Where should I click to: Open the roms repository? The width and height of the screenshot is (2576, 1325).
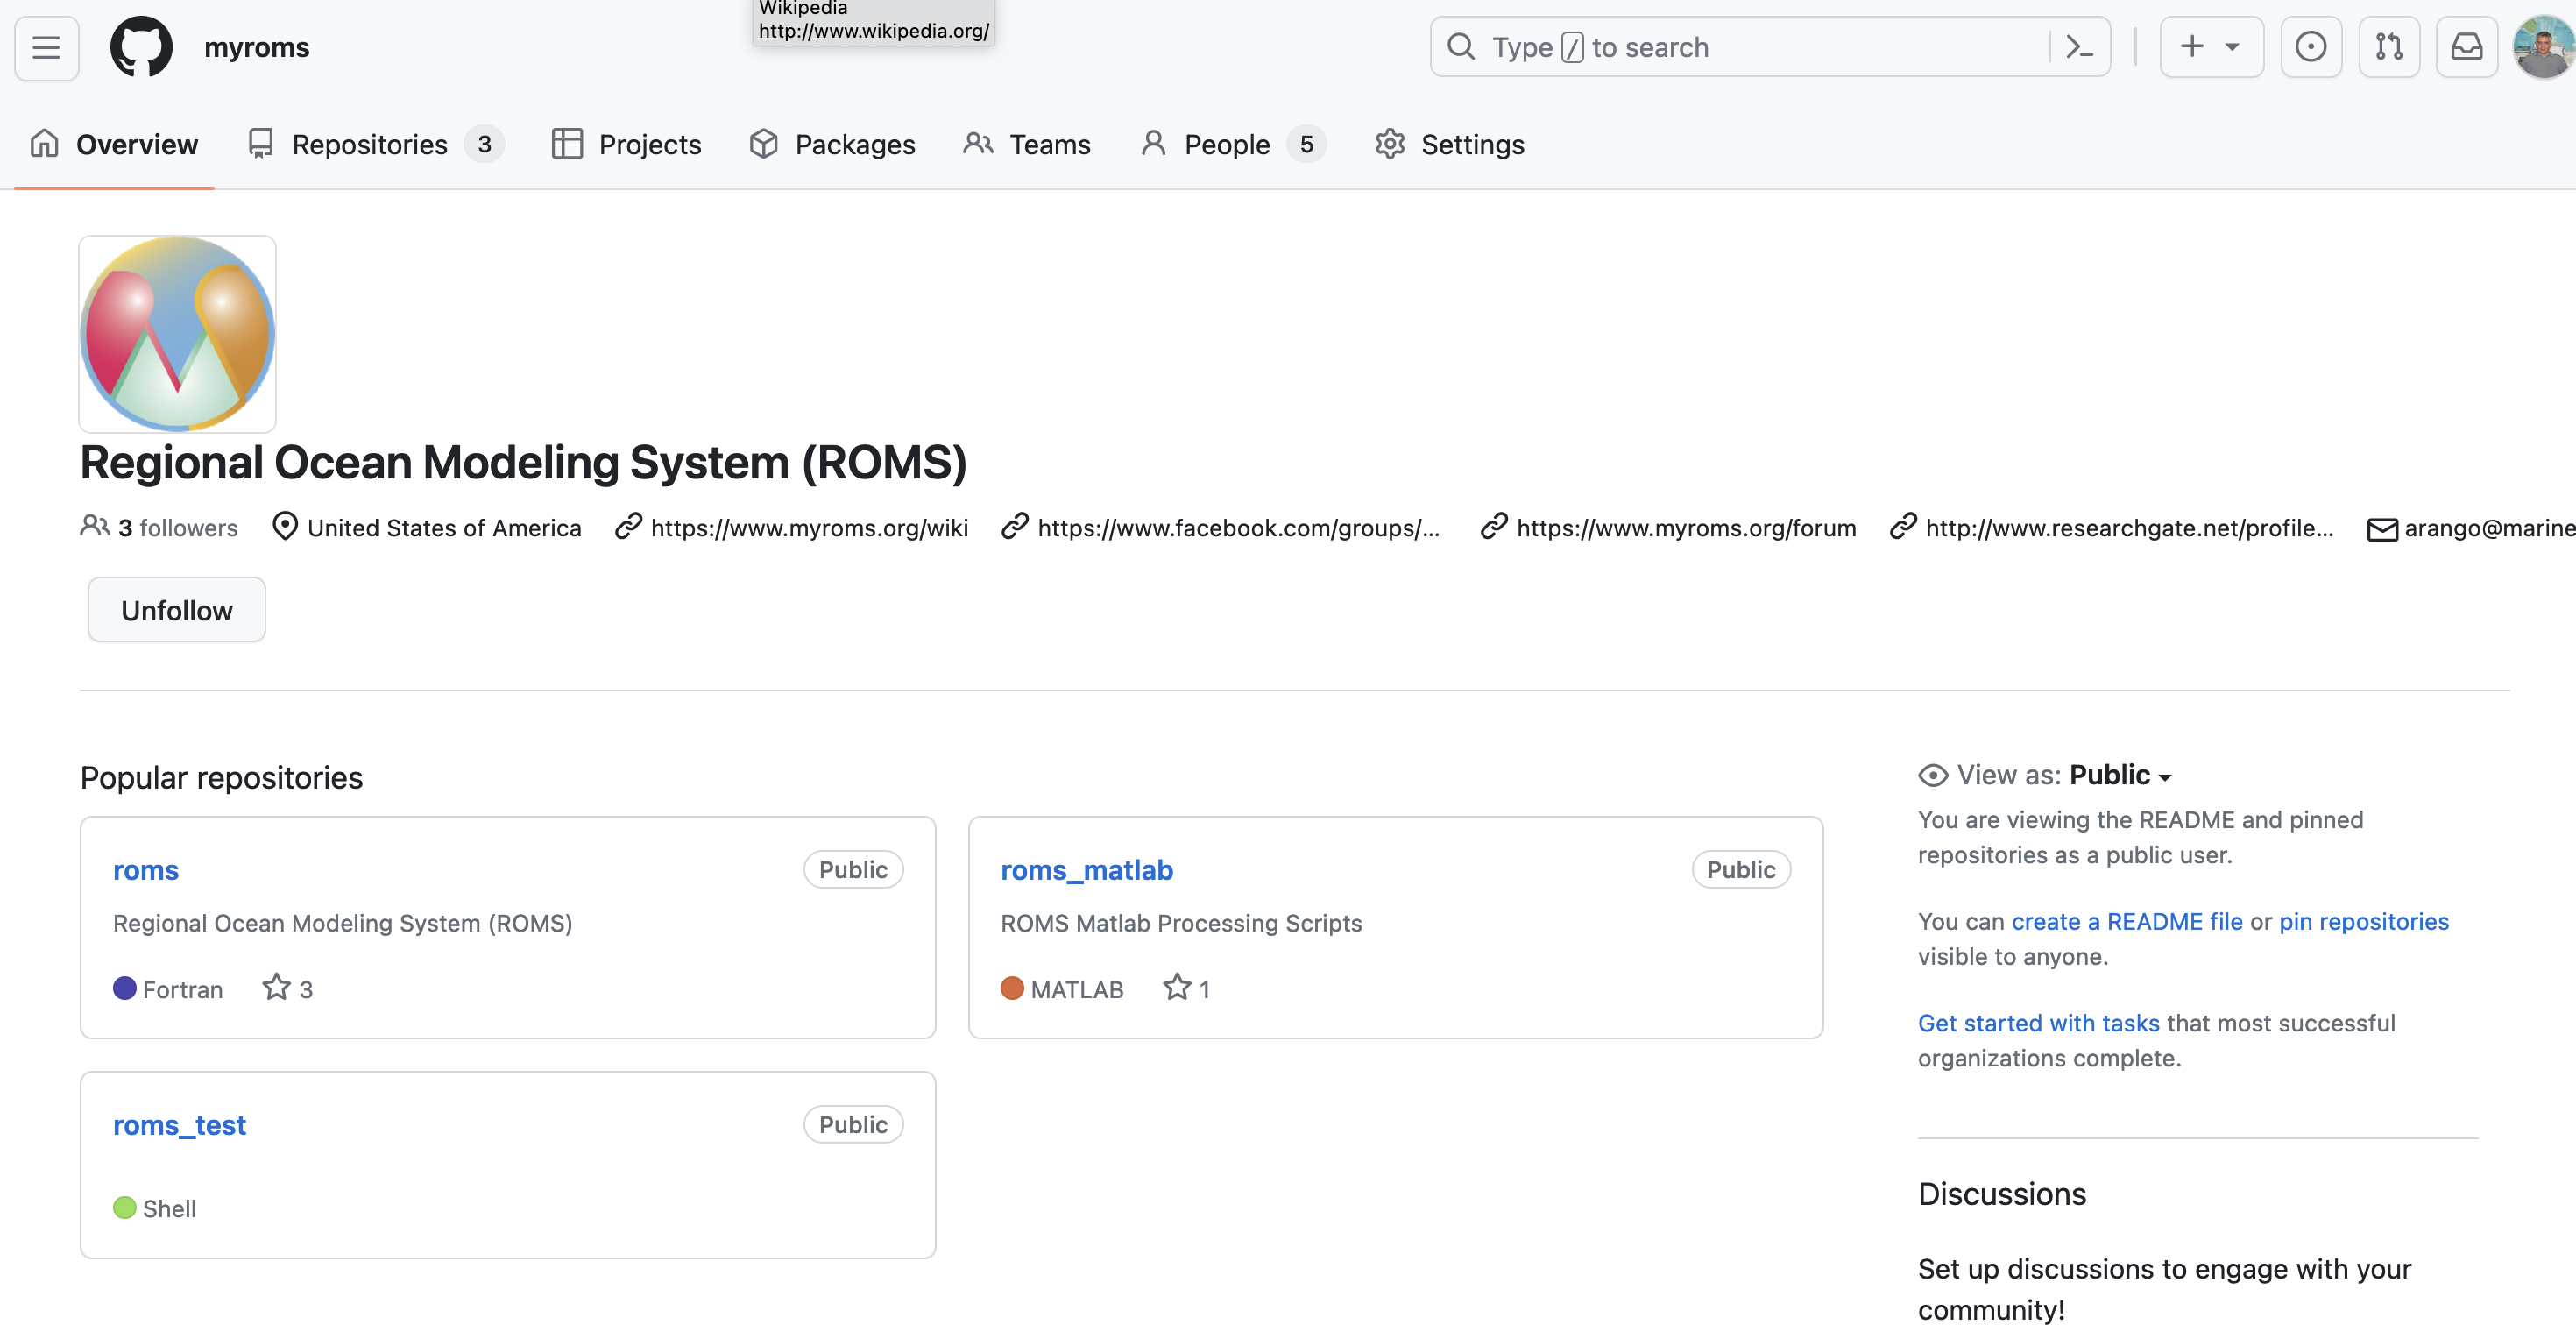(x=146, y=869)
